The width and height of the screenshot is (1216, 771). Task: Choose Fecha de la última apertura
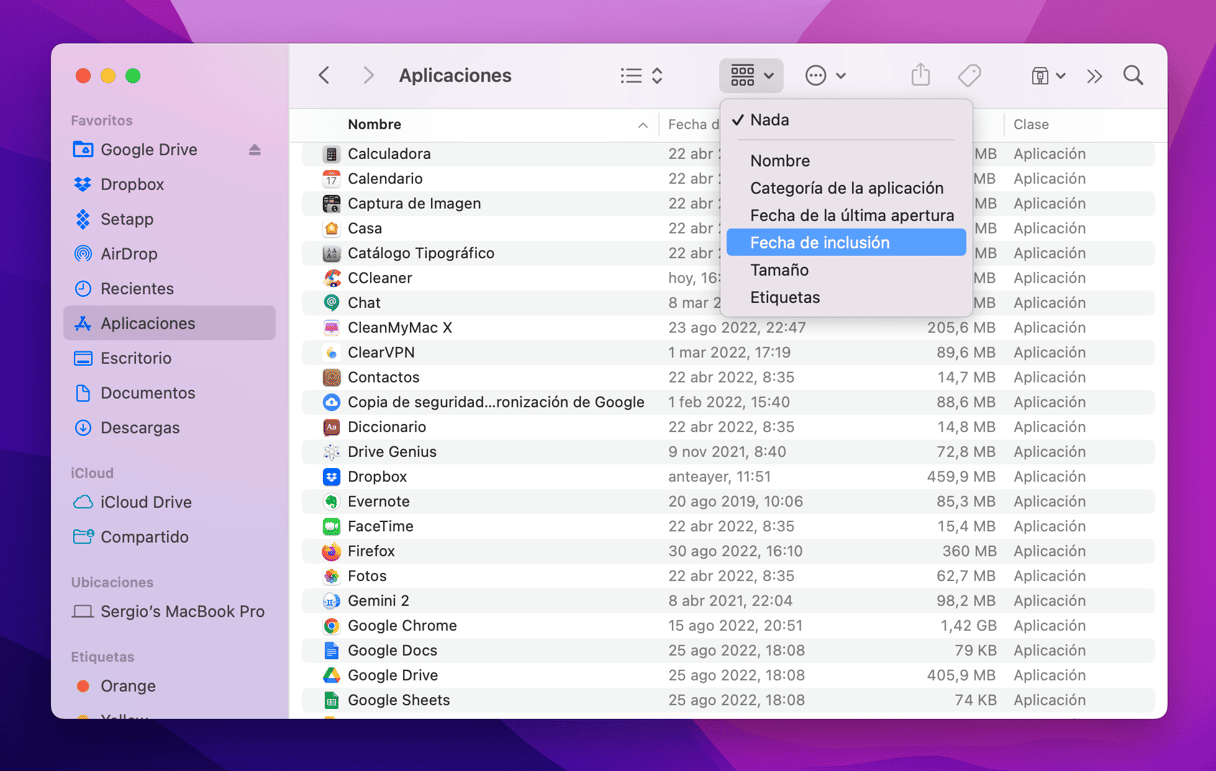coord(846,215)
